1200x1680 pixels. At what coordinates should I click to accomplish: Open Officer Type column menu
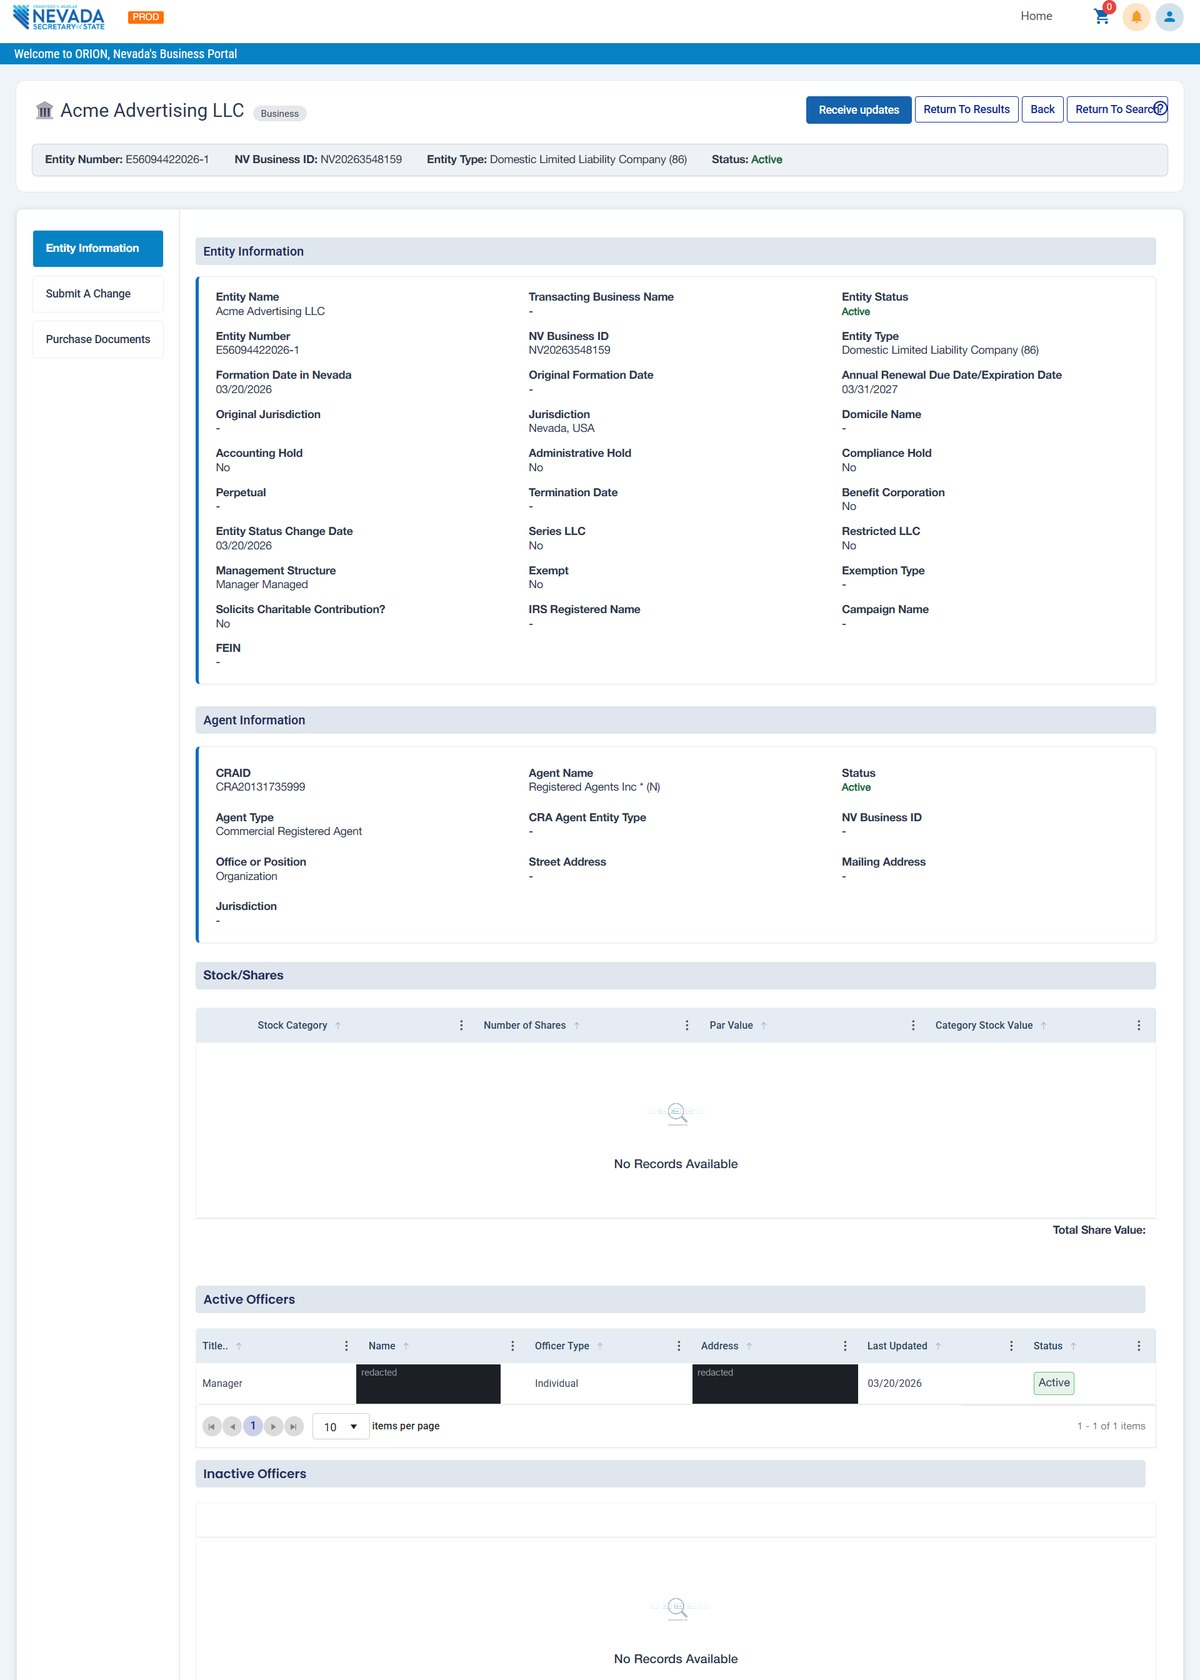click(x=679, y=1346)
